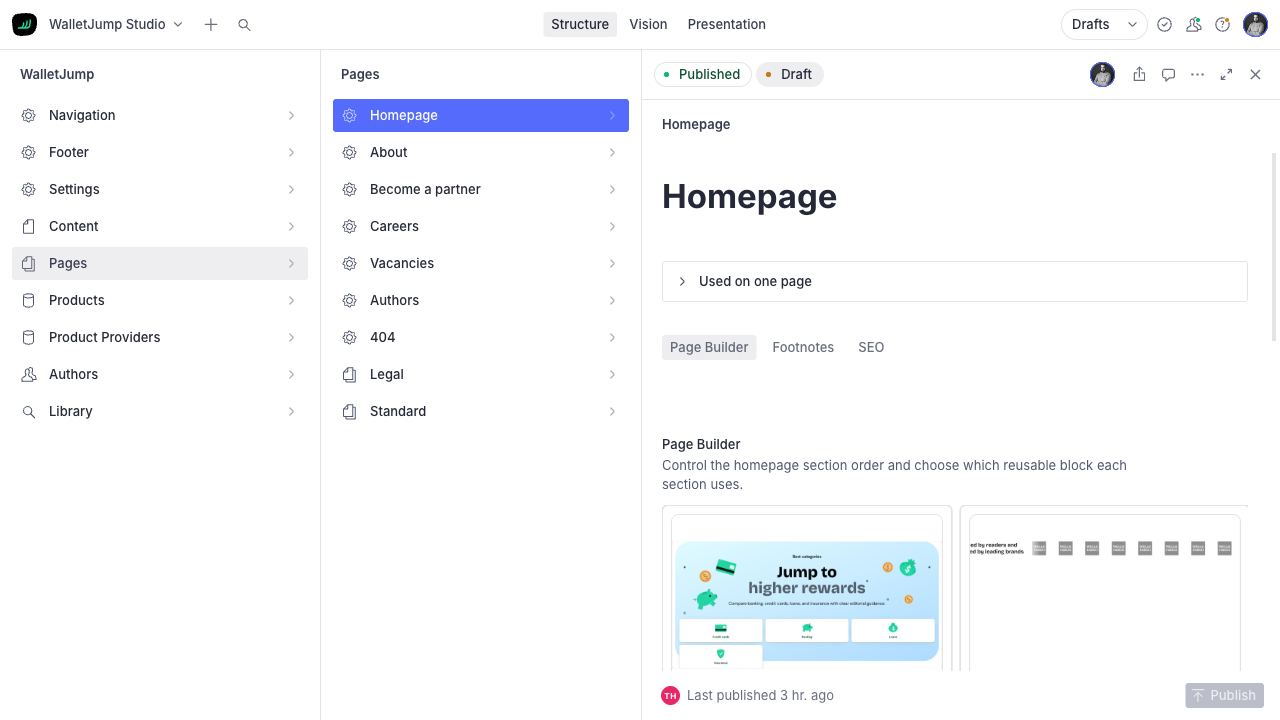Click the Careers gear icon
The image size is (1280, 720).
pyautogui.click(x=349, y=226)
